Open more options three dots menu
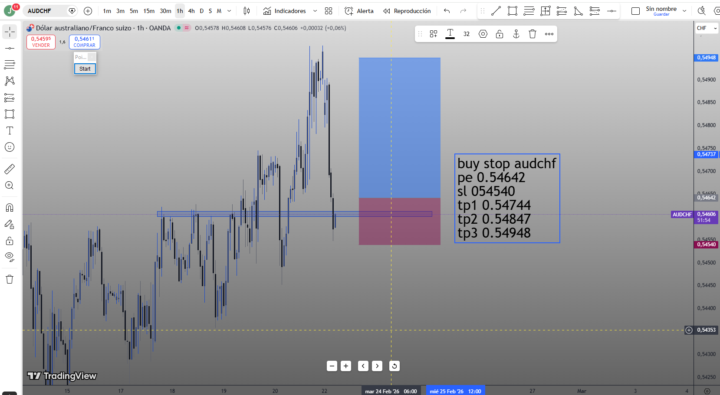The height and width of the screenshot is (395, 720). (549, 34)
